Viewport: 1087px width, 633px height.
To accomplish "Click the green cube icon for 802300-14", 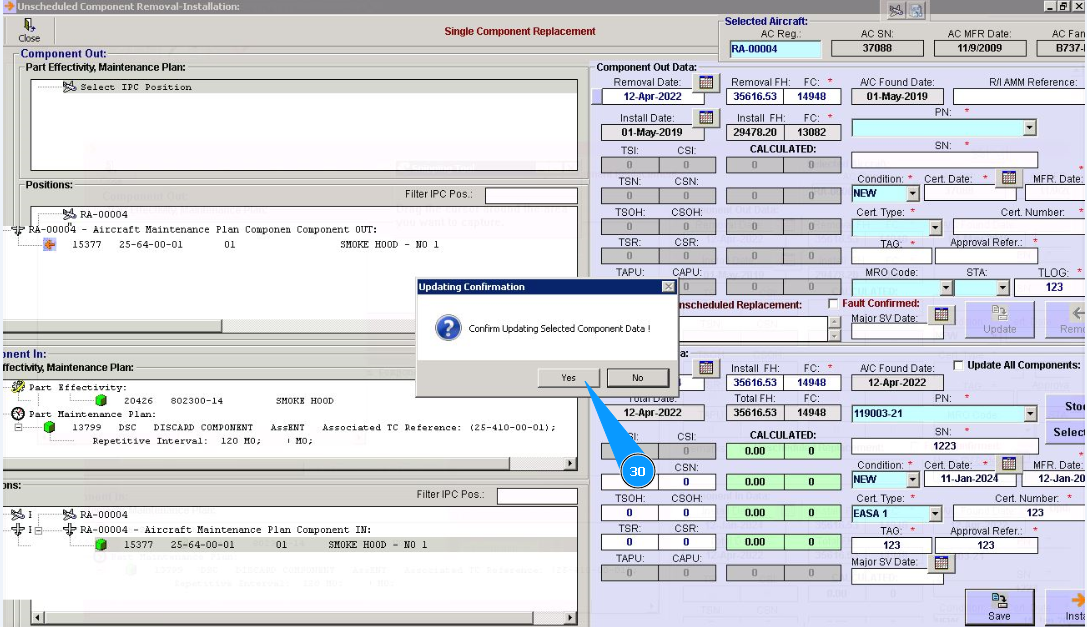I will (101, 400).
